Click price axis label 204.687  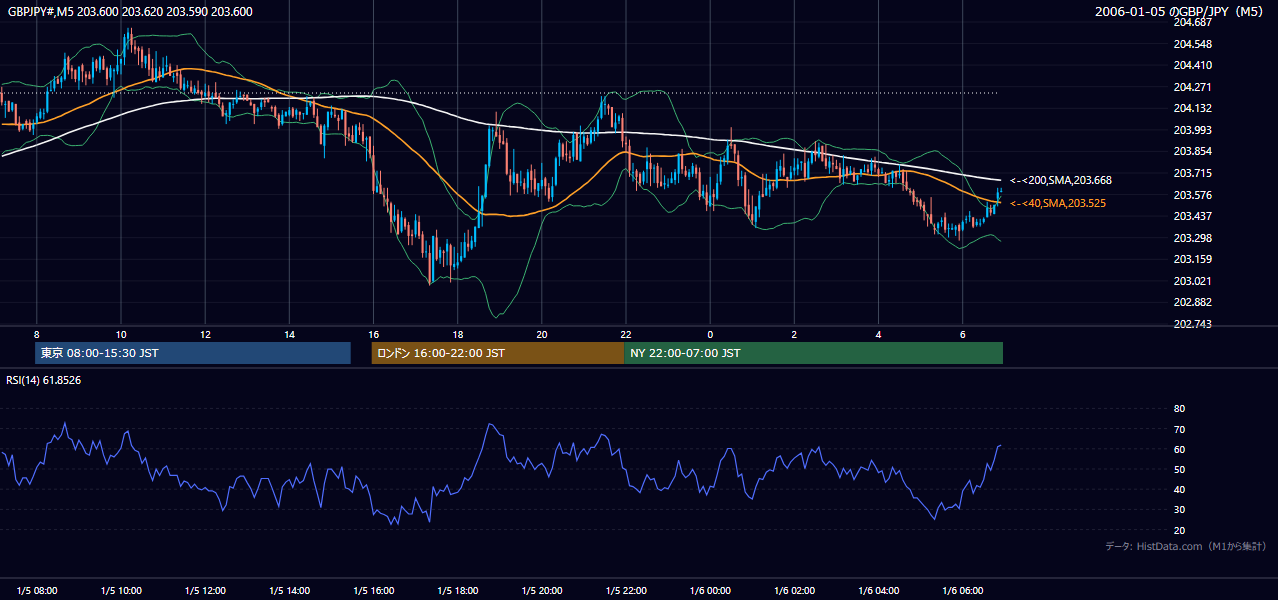[x=1192, y=22]
